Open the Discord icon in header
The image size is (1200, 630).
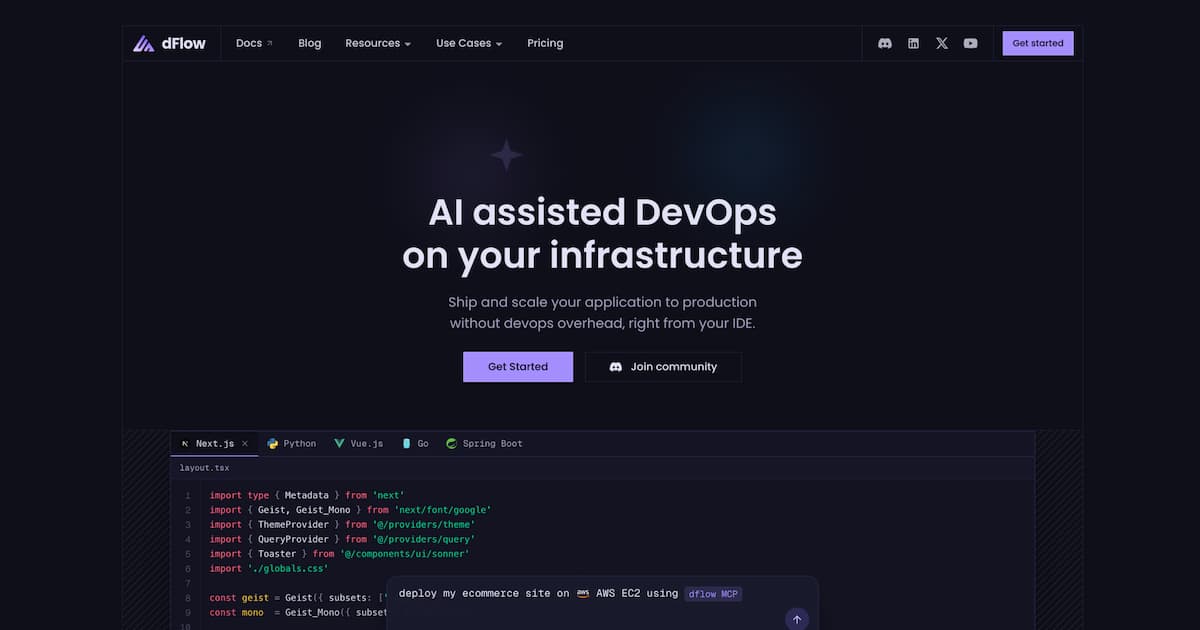[x=885, y=43]
